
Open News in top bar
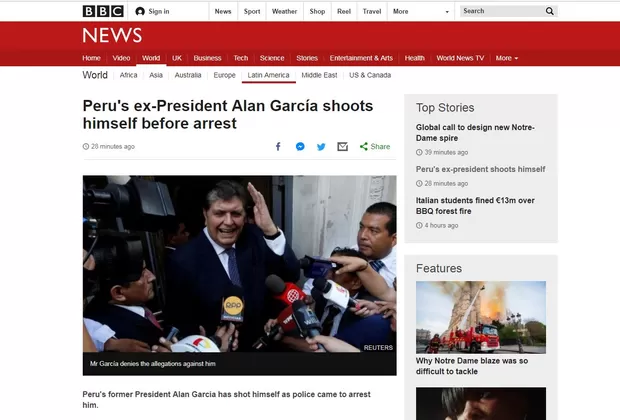[223, 11]
